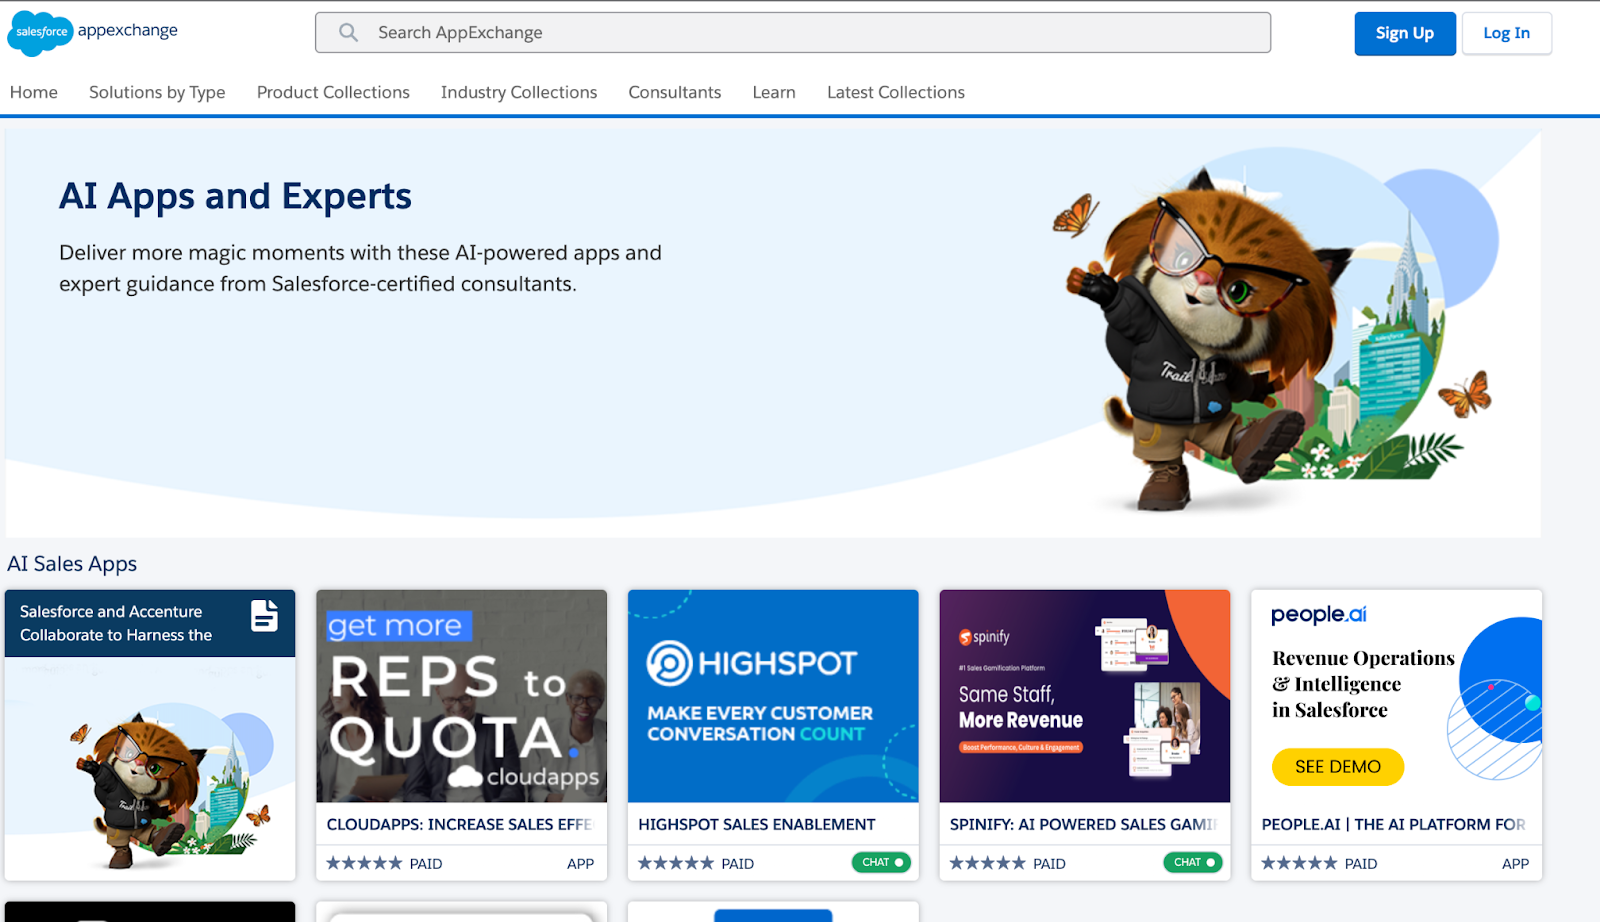The height and width of the screenshot is (922, 1600).
Task: Click the CloudApps cloud logo
Action: pyautogui.click(x=465, y=776)
